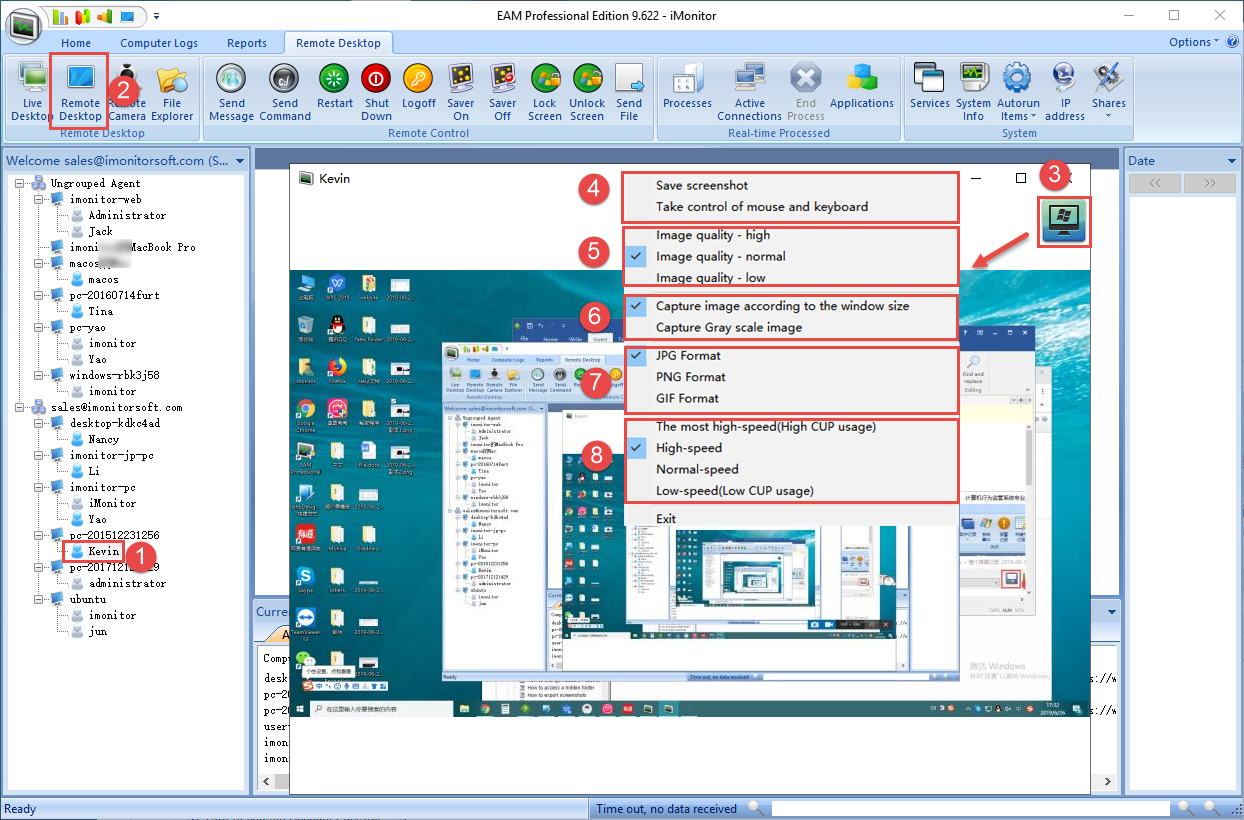Select user Jack in the tree
Viewport: 1244px width, 820px height.
click(100, 231)
